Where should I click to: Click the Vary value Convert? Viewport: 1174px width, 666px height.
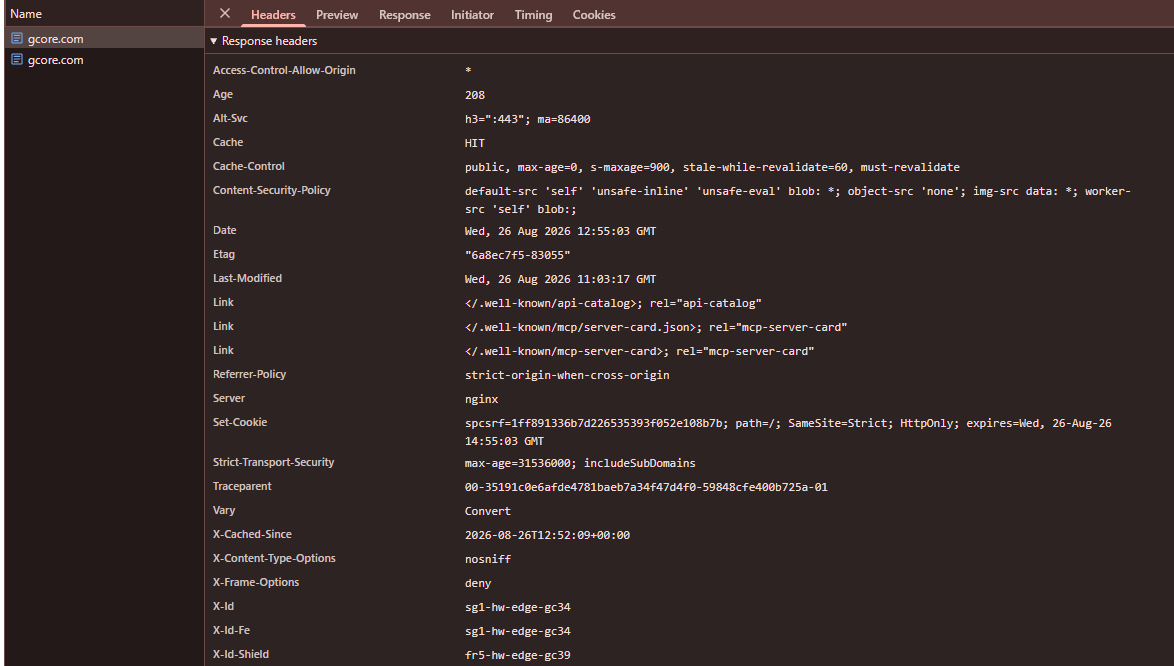pyautogui.click(x=487, y=511)
